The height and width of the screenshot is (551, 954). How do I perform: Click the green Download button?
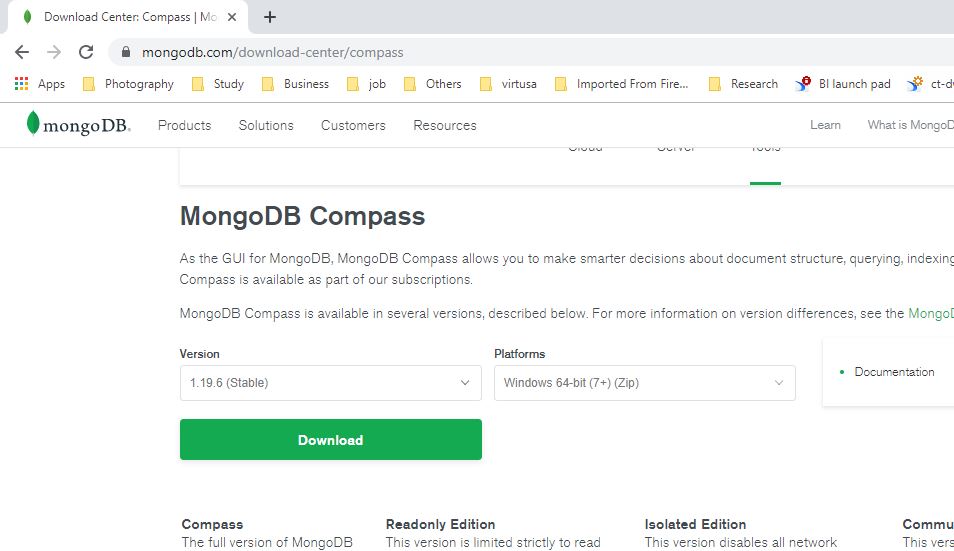pyautogui.click(x=330, y=439)
